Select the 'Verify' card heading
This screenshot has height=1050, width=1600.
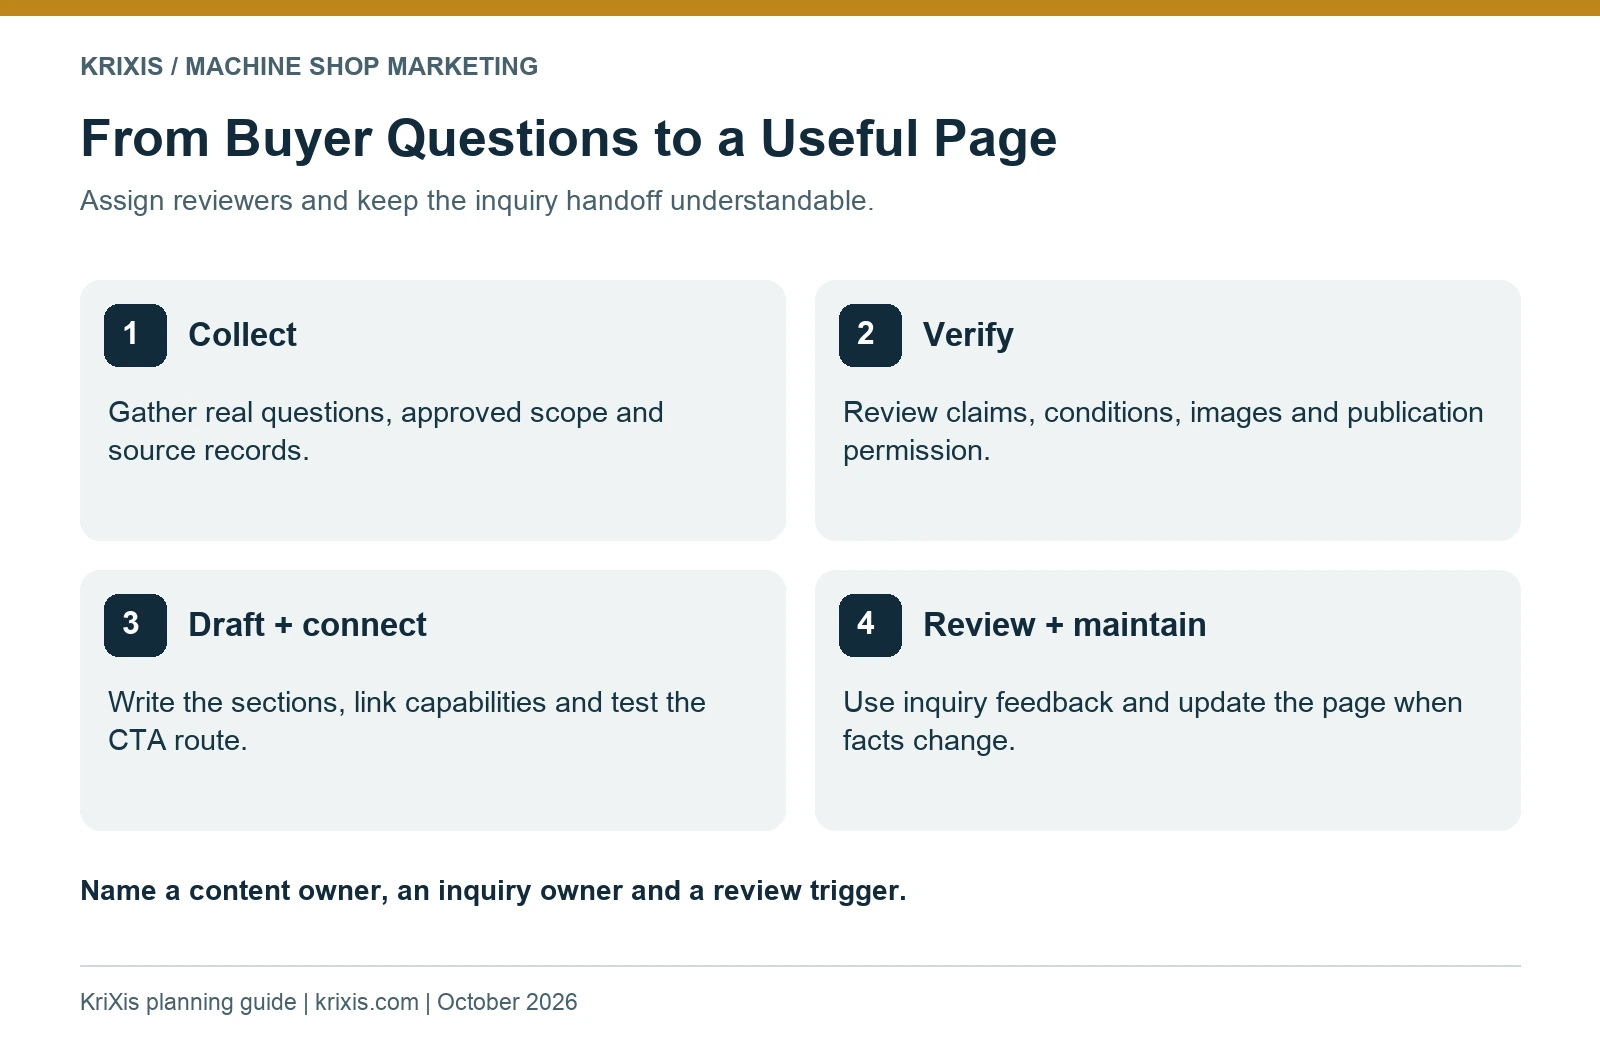(968, 335)
